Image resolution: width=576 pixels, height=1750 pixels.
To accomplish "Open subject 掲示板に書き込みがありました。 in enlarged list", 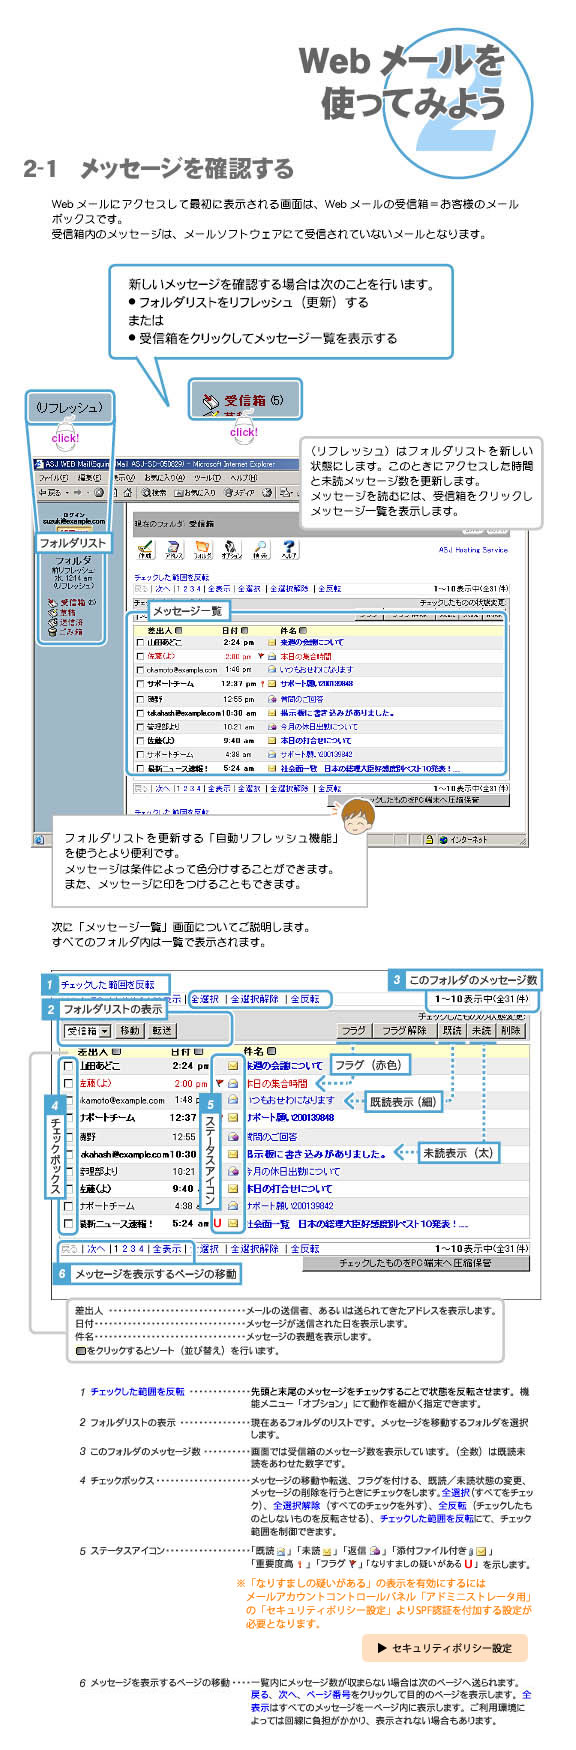I will [316, 1154].
